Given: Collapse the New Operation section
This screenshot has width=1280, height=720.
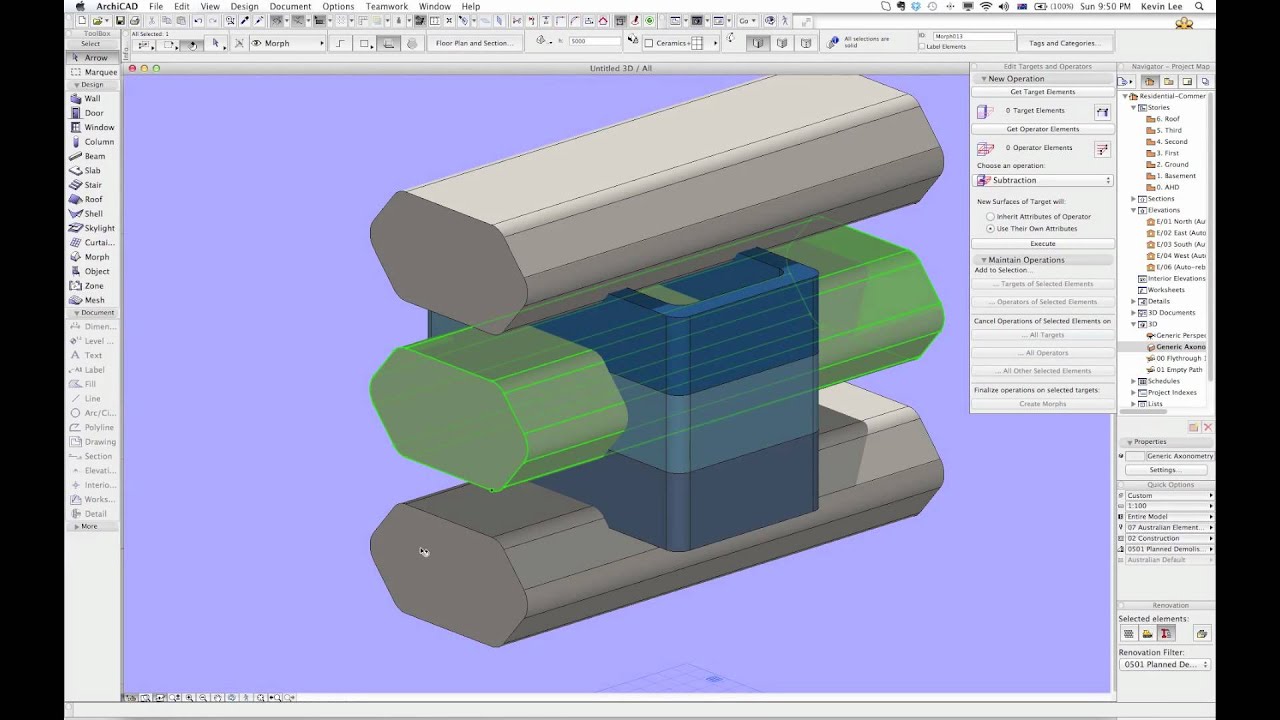Looking at the screenshot, I should [x=984, y=78].
